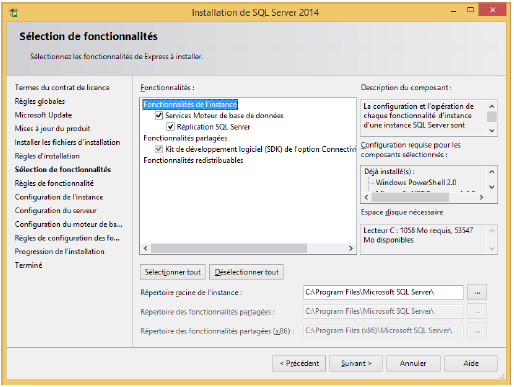
Task: Click the shared features (x86) directory path field
Action: click(x=383, y=331)
